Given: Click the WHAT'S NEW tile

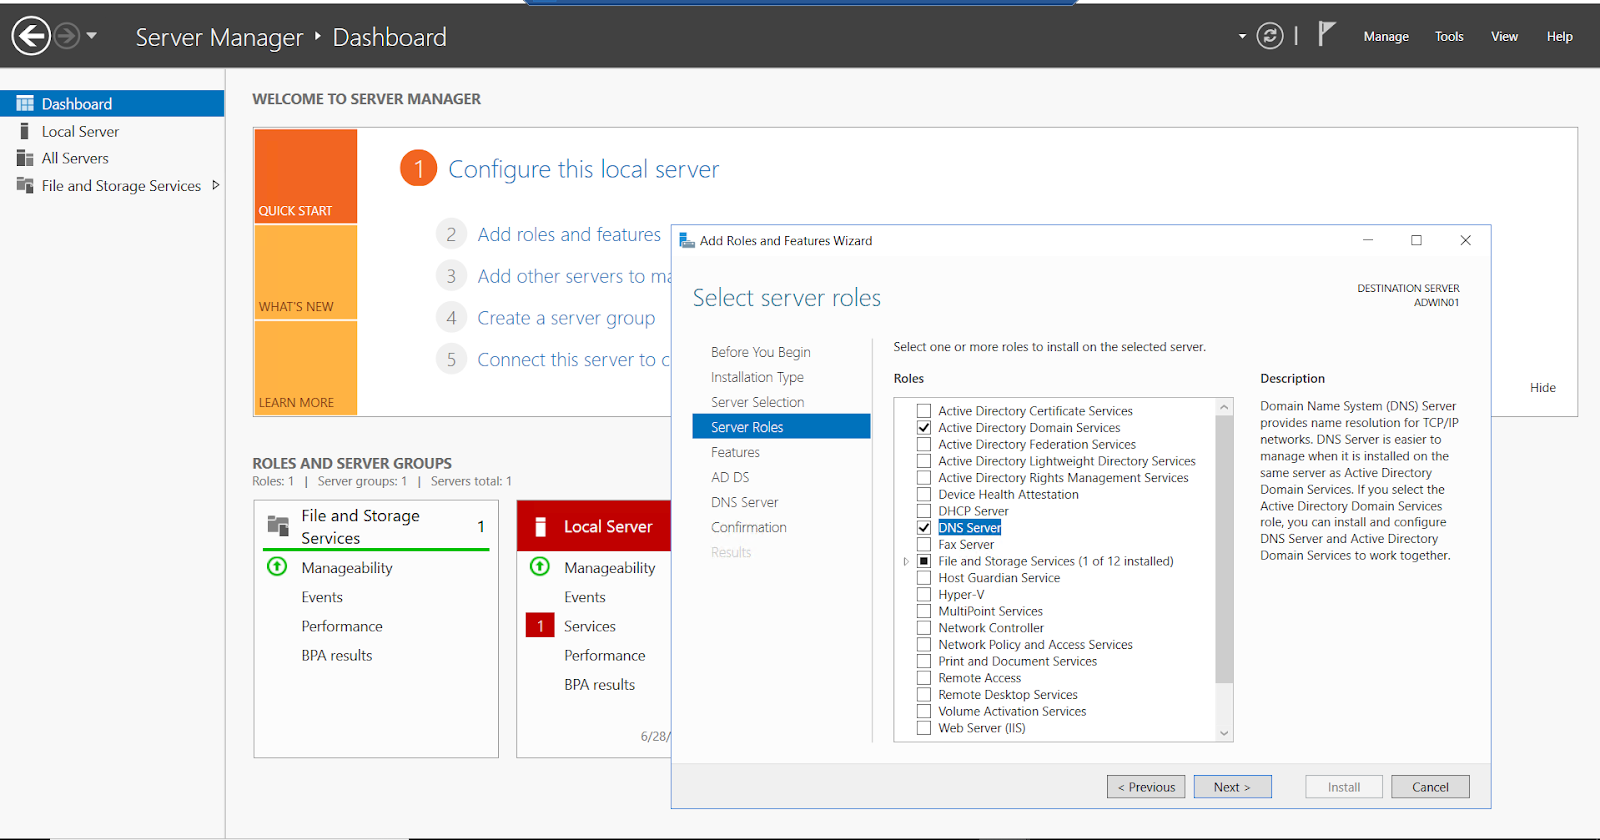Looking at the screenshot, I should coord(306,273).
